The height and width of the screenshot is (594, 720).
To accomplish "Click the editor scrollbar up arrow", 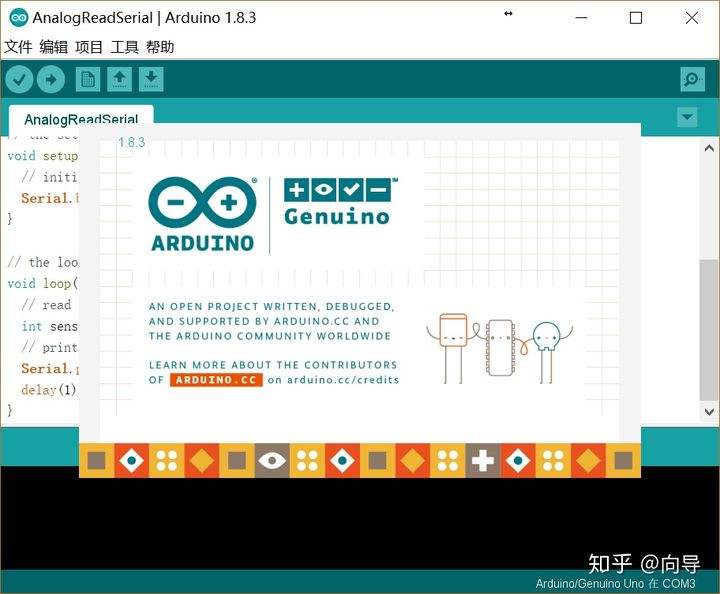I will coord(709,148).
